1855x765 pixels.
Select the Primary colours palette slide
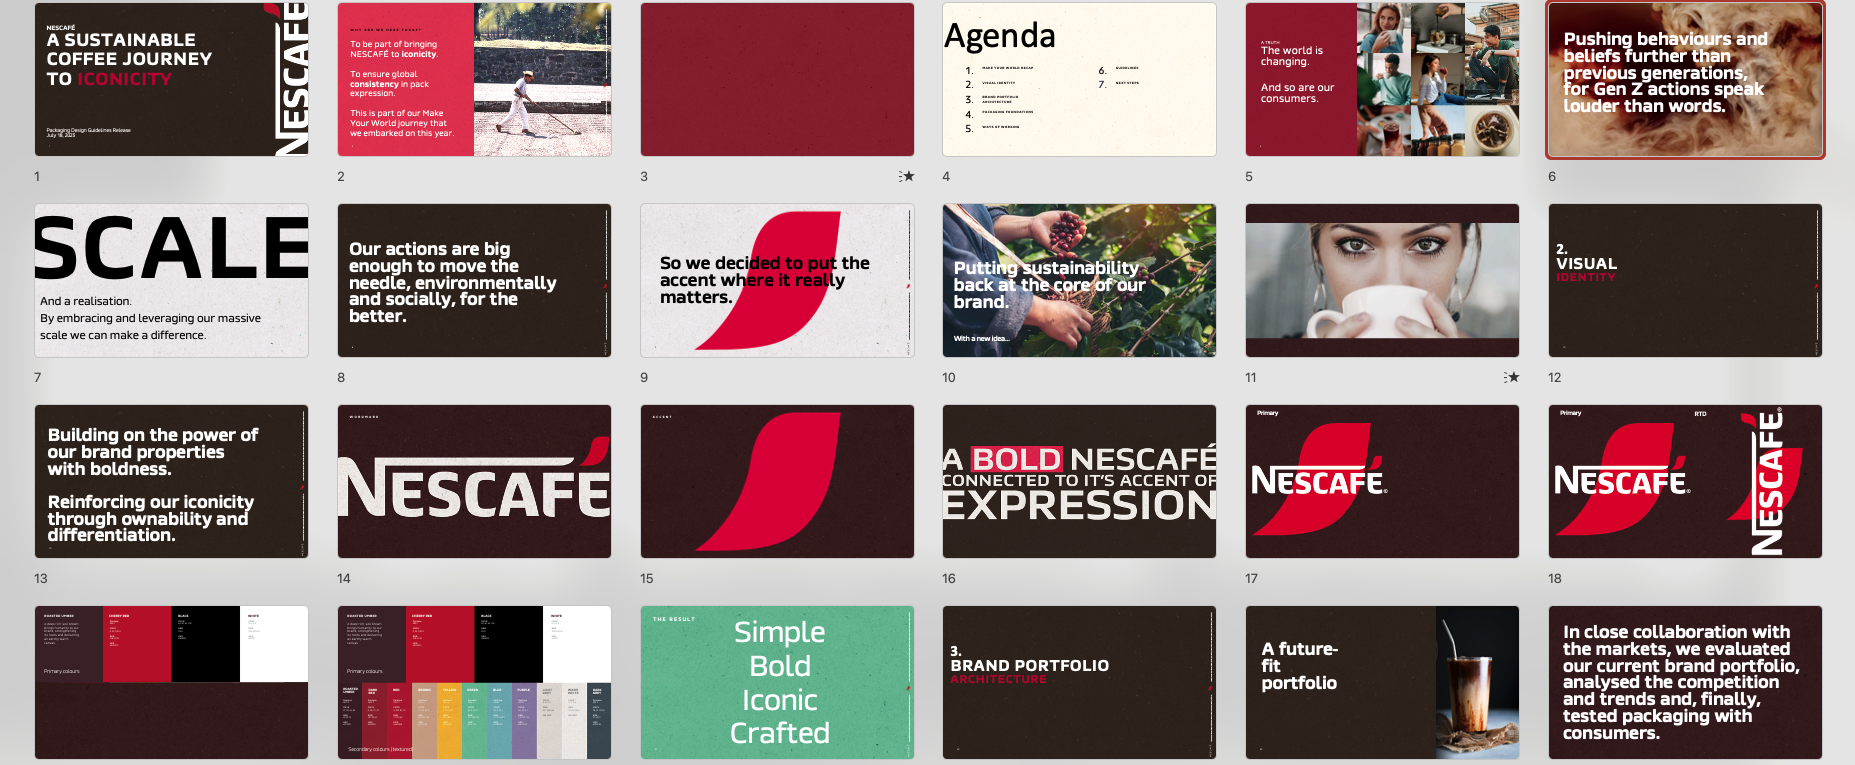tap(172, 683)
